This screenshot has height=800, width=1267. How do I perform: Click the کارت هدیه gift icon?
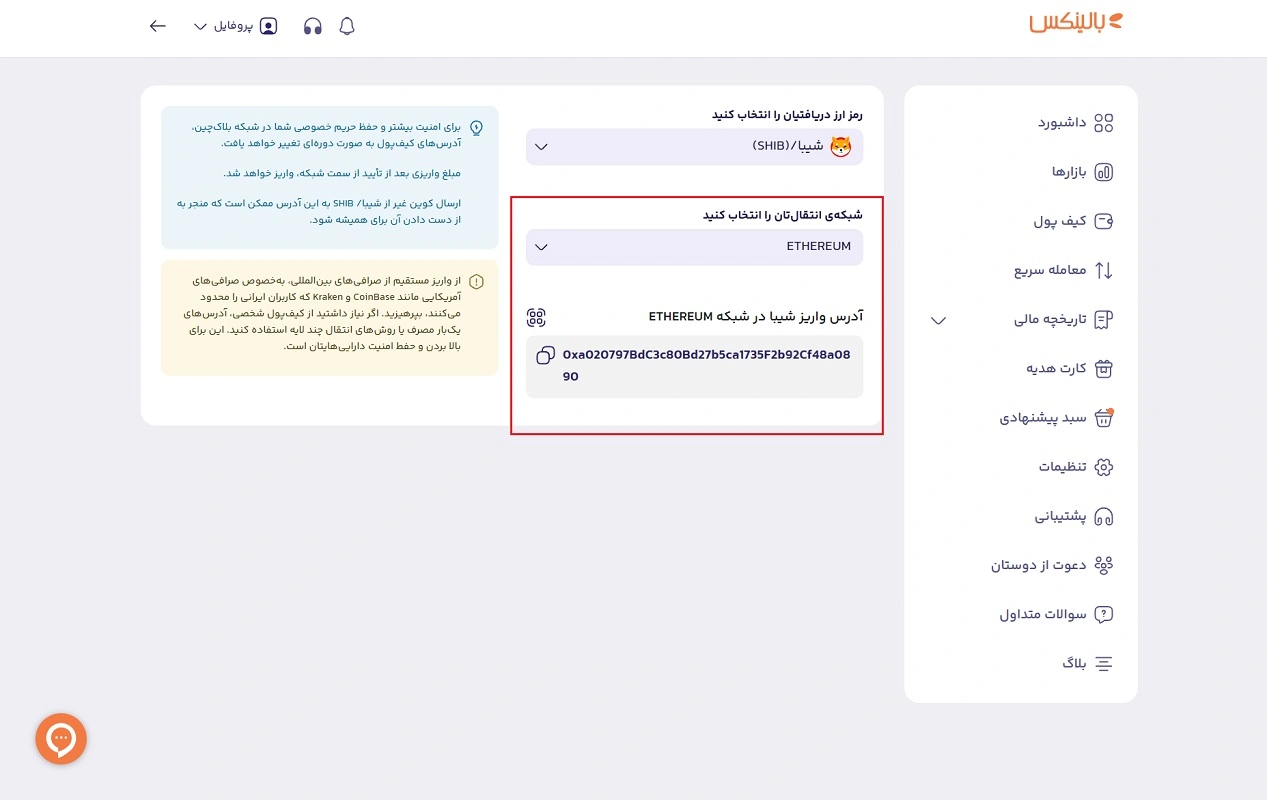[x=1103, y=369]
